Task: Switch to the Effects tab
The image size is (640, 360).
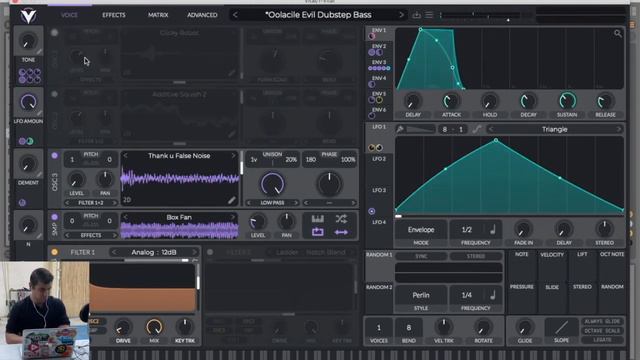Action: (114, 15)
